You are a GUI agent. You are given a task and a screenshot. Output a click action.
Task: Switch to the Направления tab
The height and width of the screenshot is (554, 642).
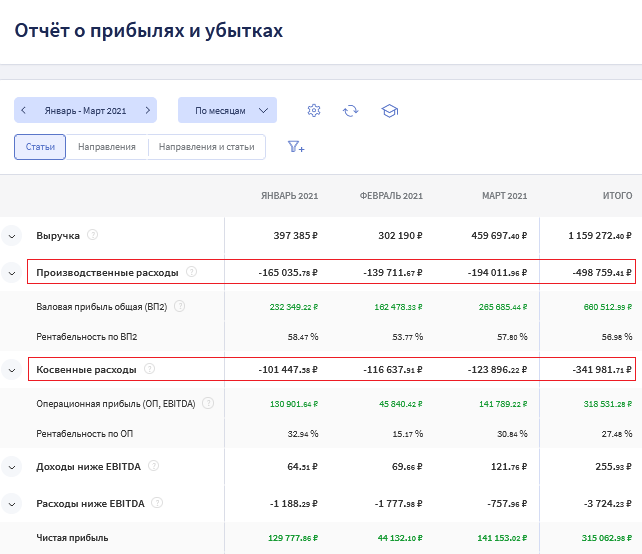[x=107, y=147]
